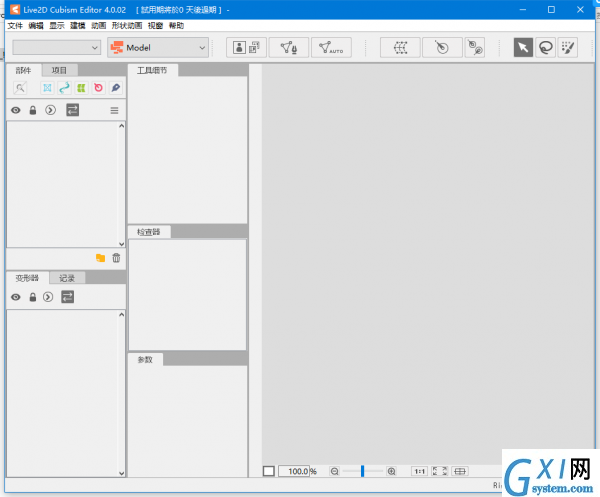Toggle the green warp deformer filter

click(81, 88)
